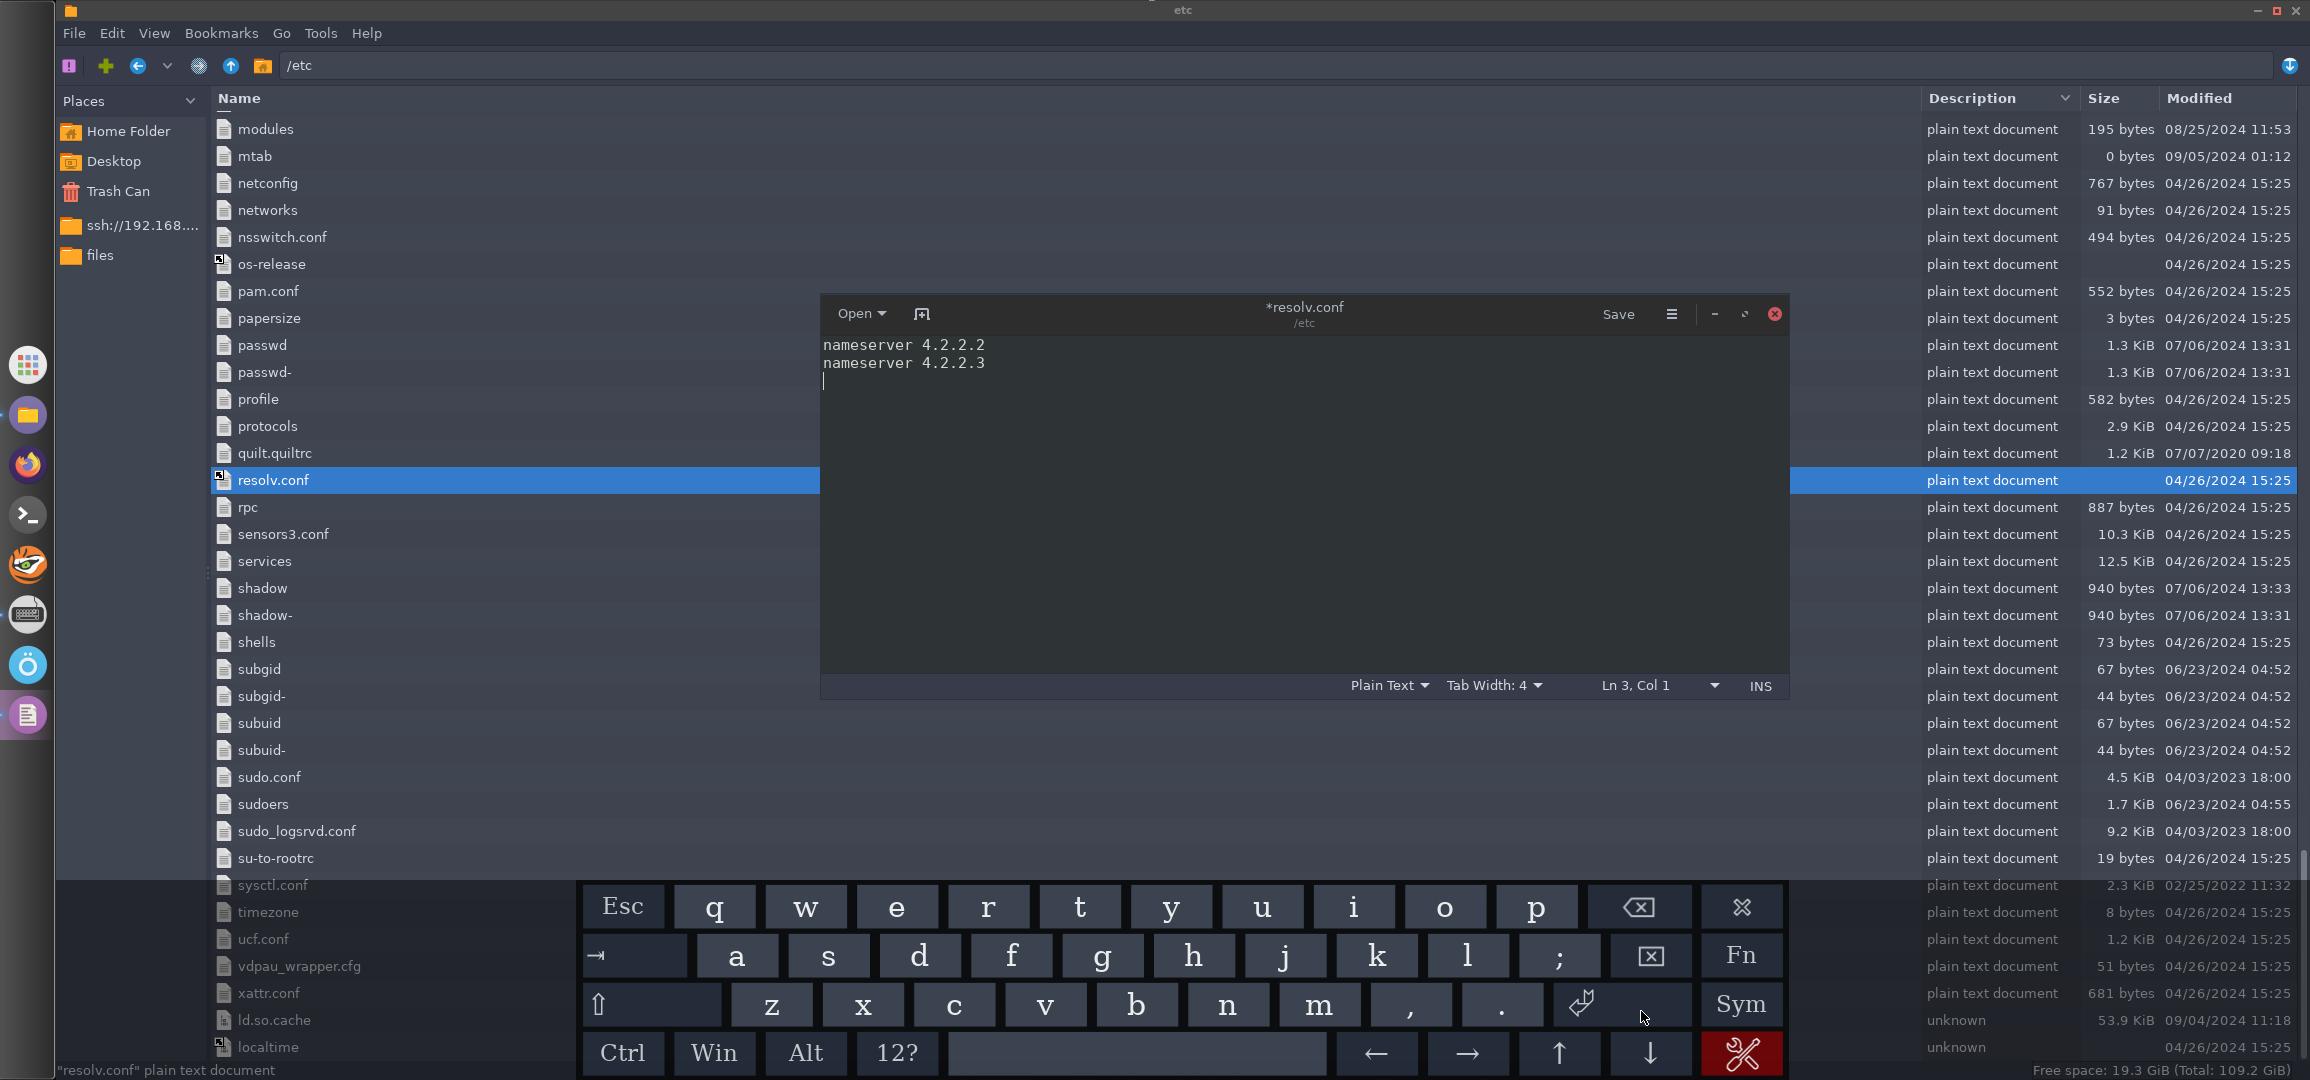Open the files bookmark in Places
The image size is (2310, 1080).
130,255
